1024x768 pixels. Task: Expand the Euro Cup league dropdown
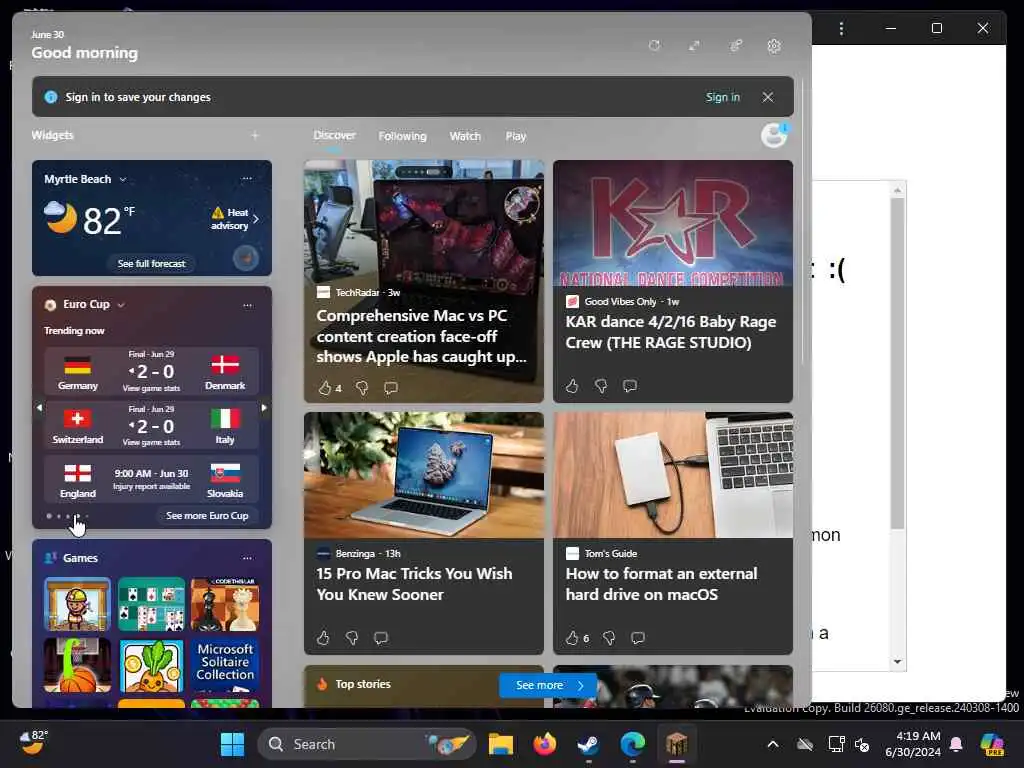(121, 305)
